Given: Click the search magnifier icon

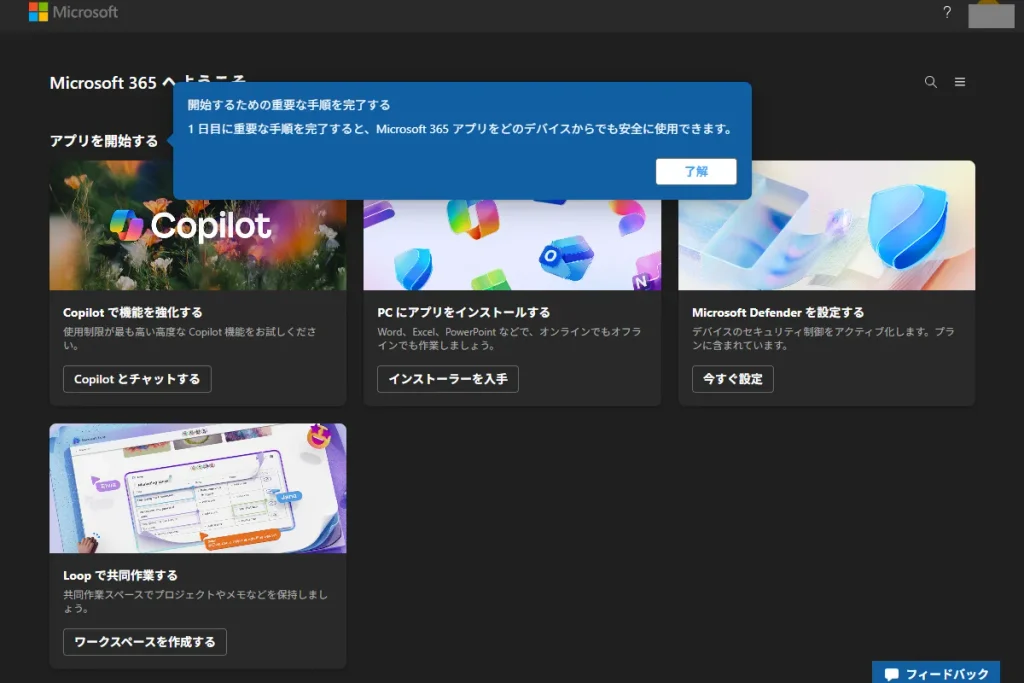Looking at the screenshot, I should pyautogui.click(x=931, y=82).
